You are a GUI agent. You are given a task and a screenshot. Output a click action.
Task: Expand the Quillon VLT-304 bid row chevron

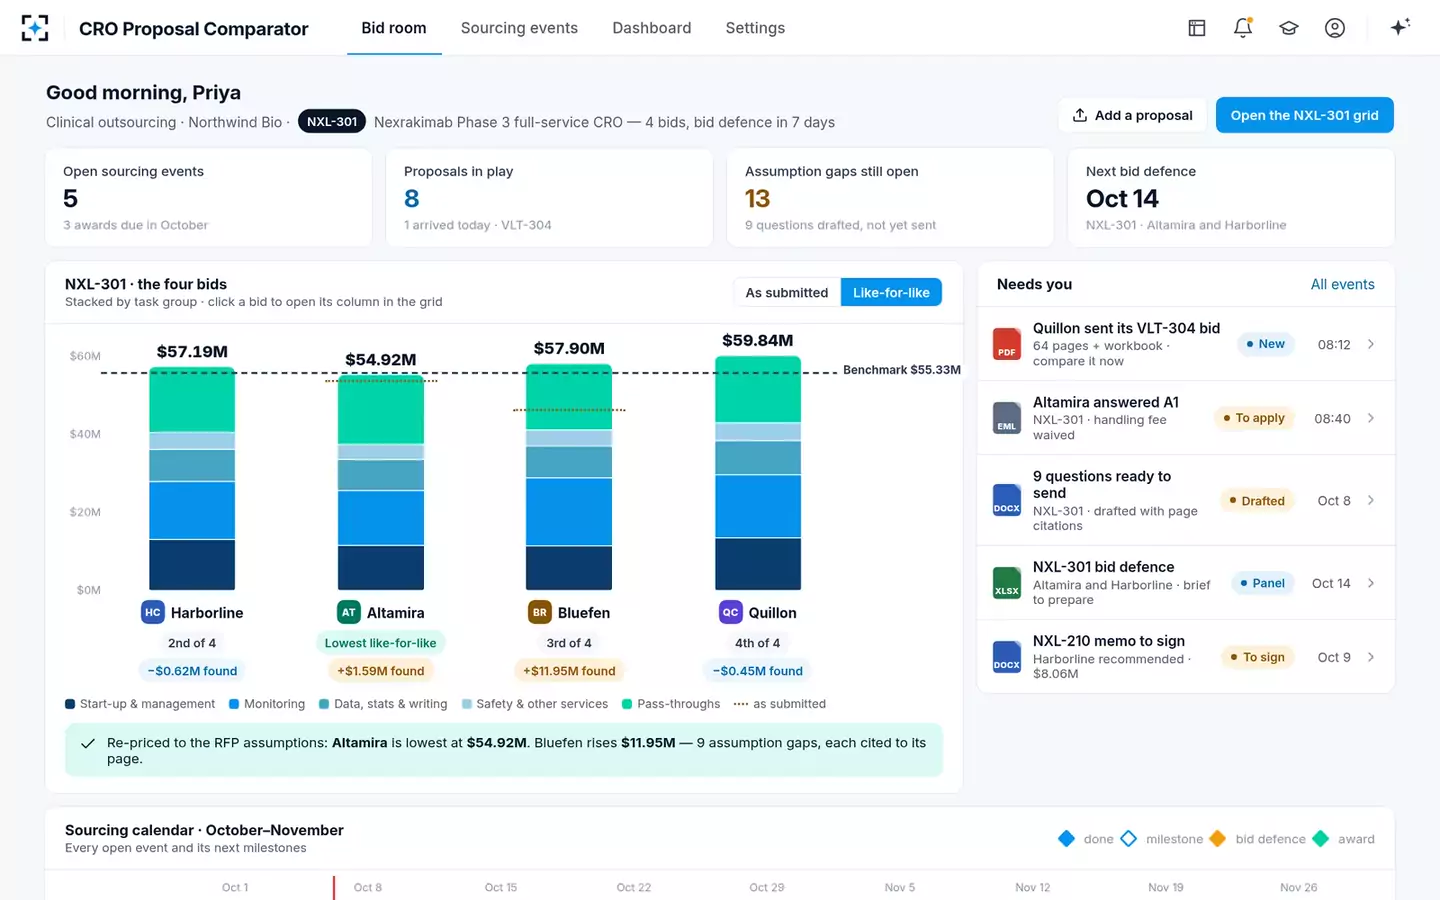coord(1371,344)
